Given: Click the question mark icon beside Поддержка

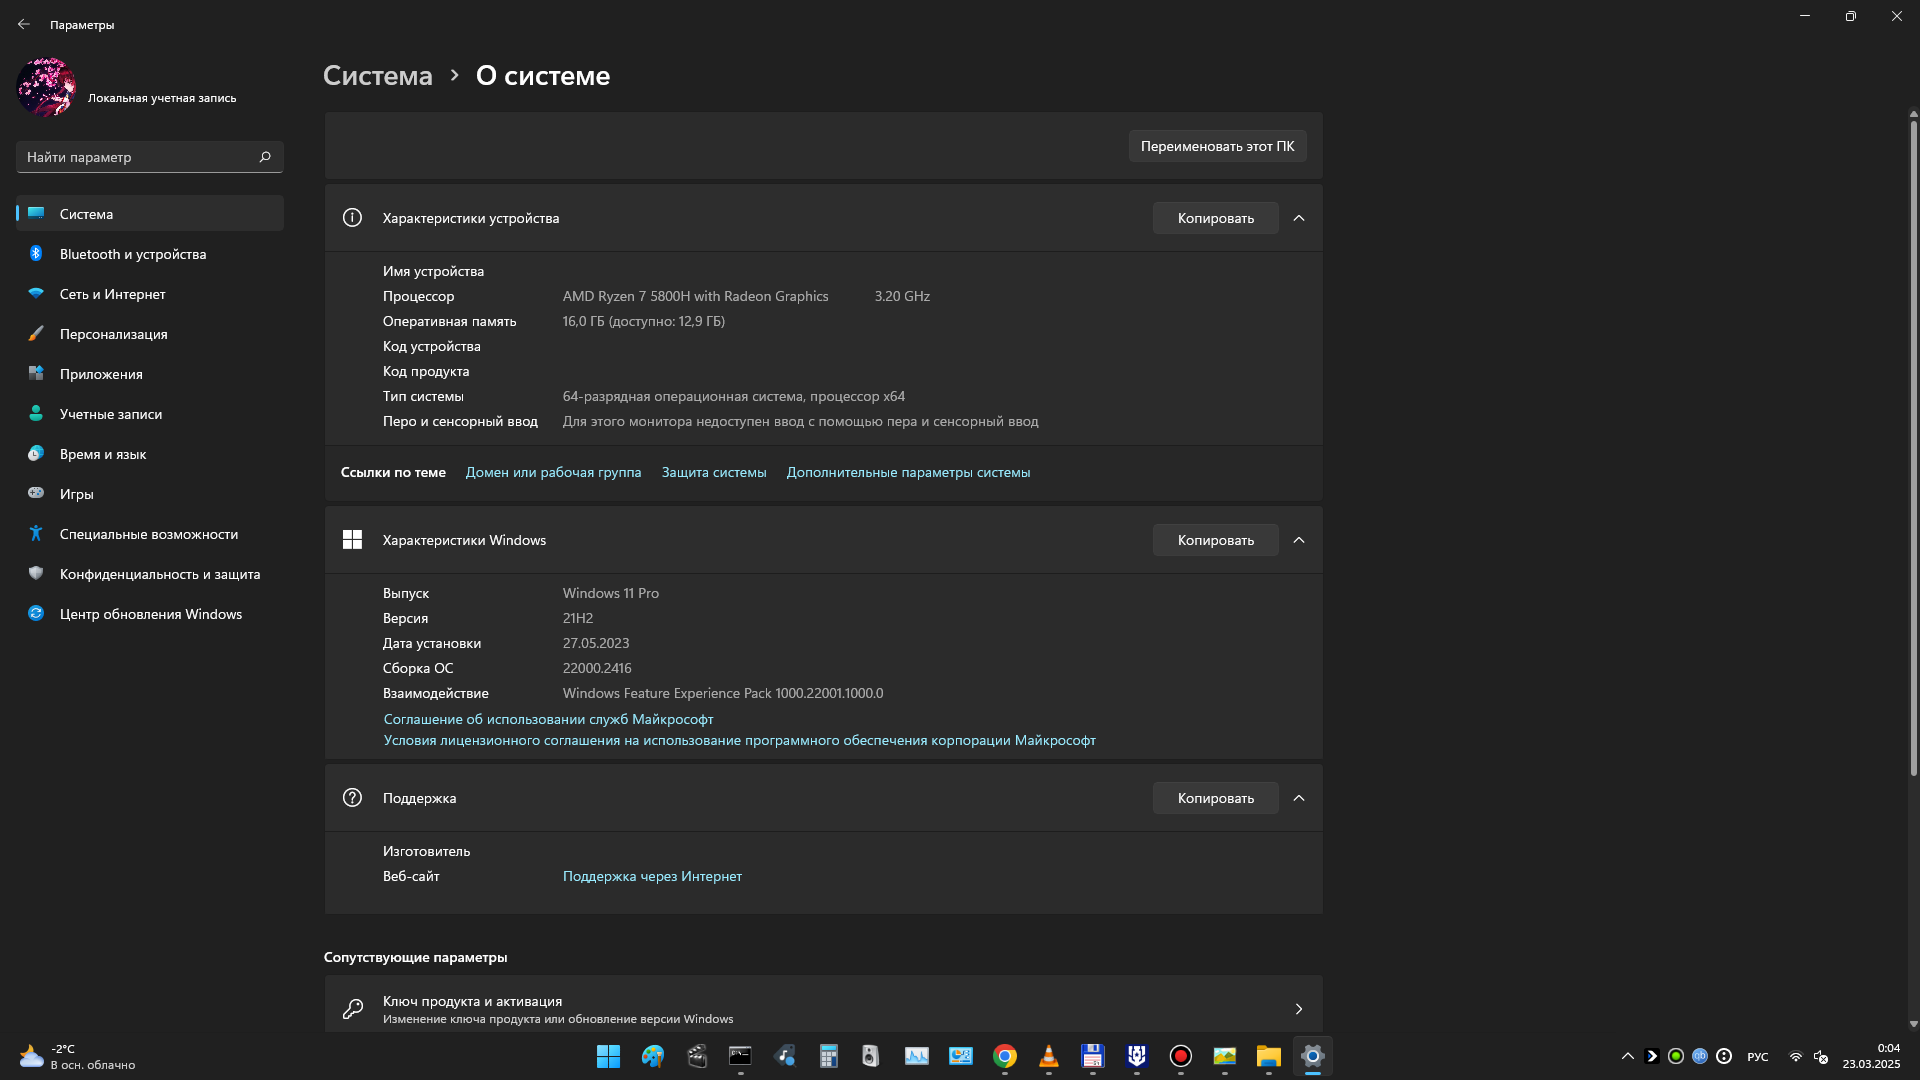Looking at the screenshot, I should click(352, 797).
